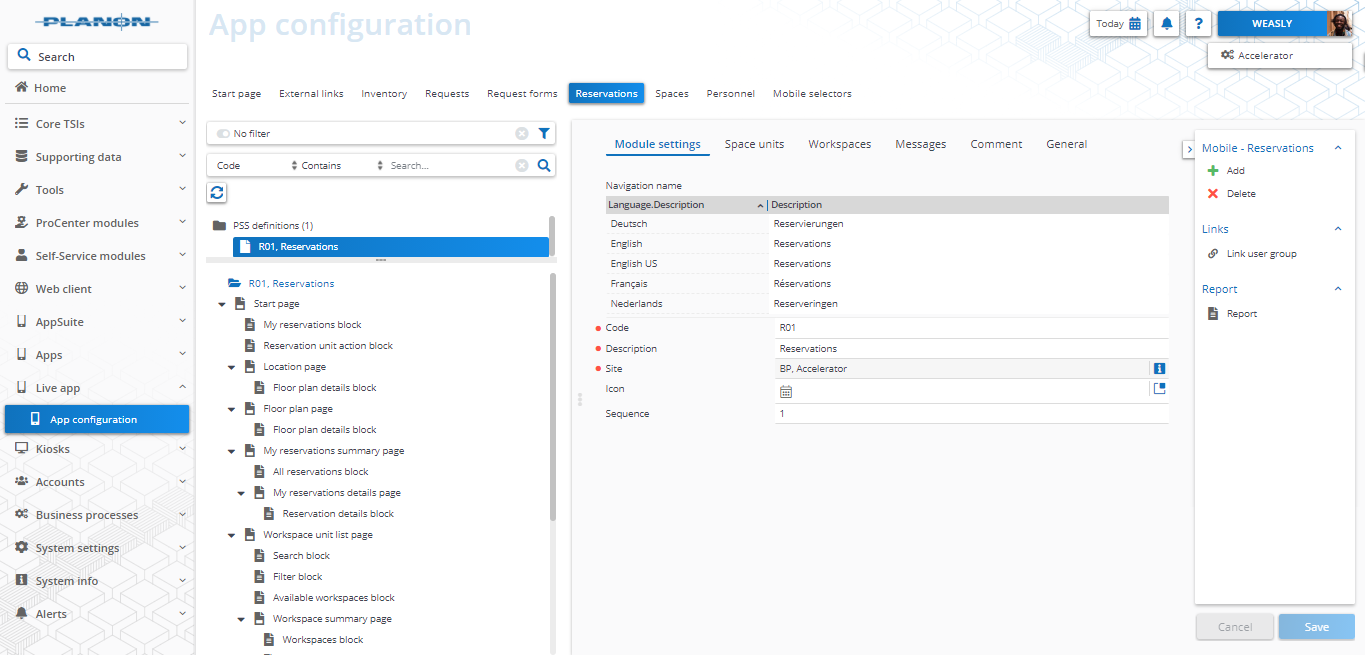
Task: Switch to the Spaces tab
Action: [671, 92]
